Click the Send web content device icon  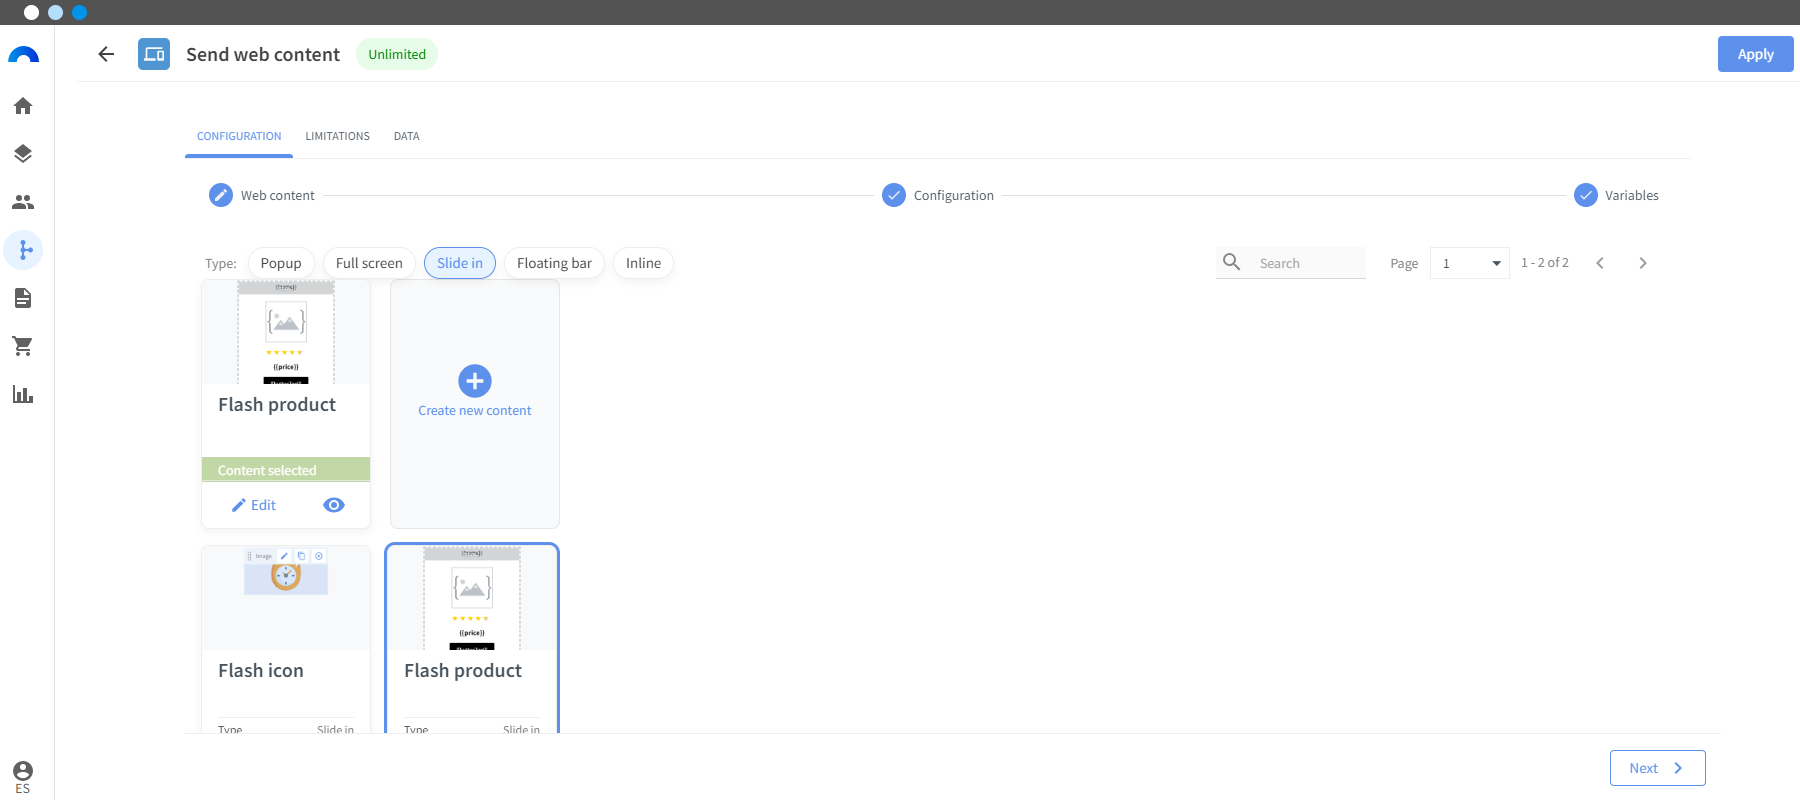point(154,54)
